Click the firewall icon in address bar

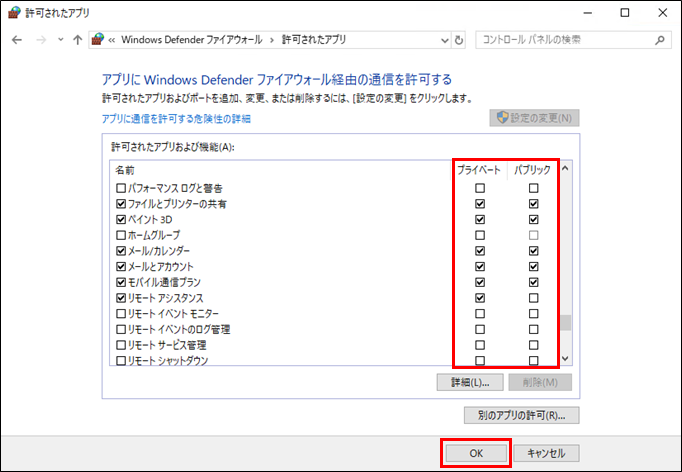[x=98, y=39]
